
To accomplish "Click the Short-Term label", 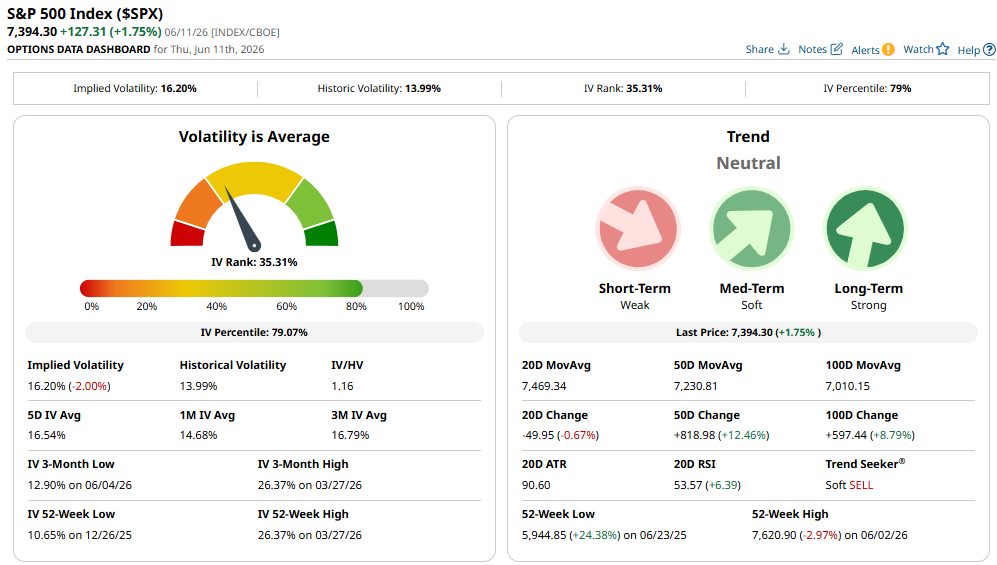I will click(635, 289).
